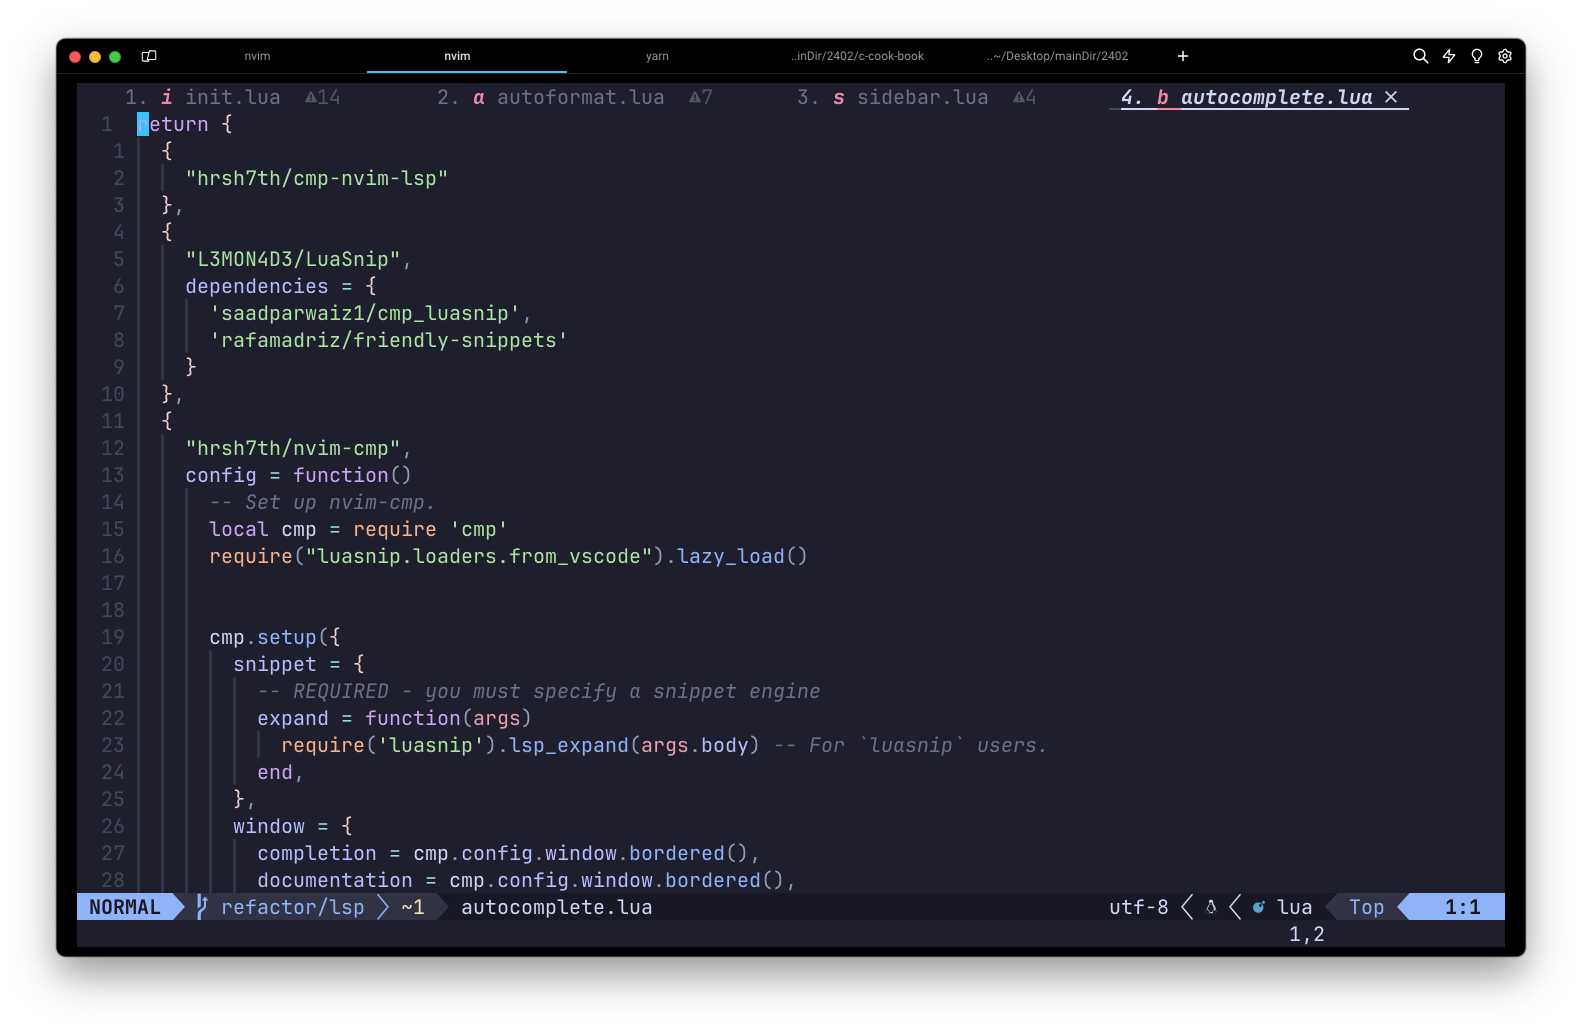1582x1031 pixels.
Task: Click the NORMAL mode indicator
Action: point(125,907)
